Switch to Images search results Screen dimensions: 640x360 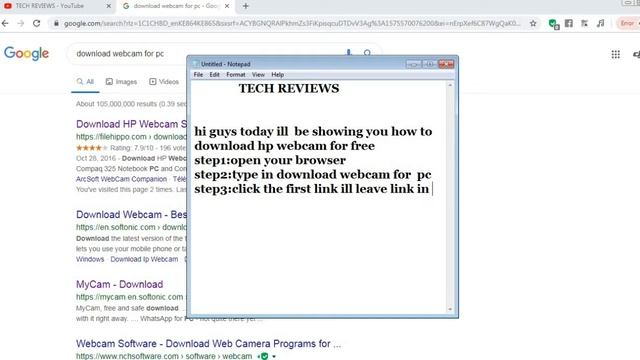click(x=121, y=82)
